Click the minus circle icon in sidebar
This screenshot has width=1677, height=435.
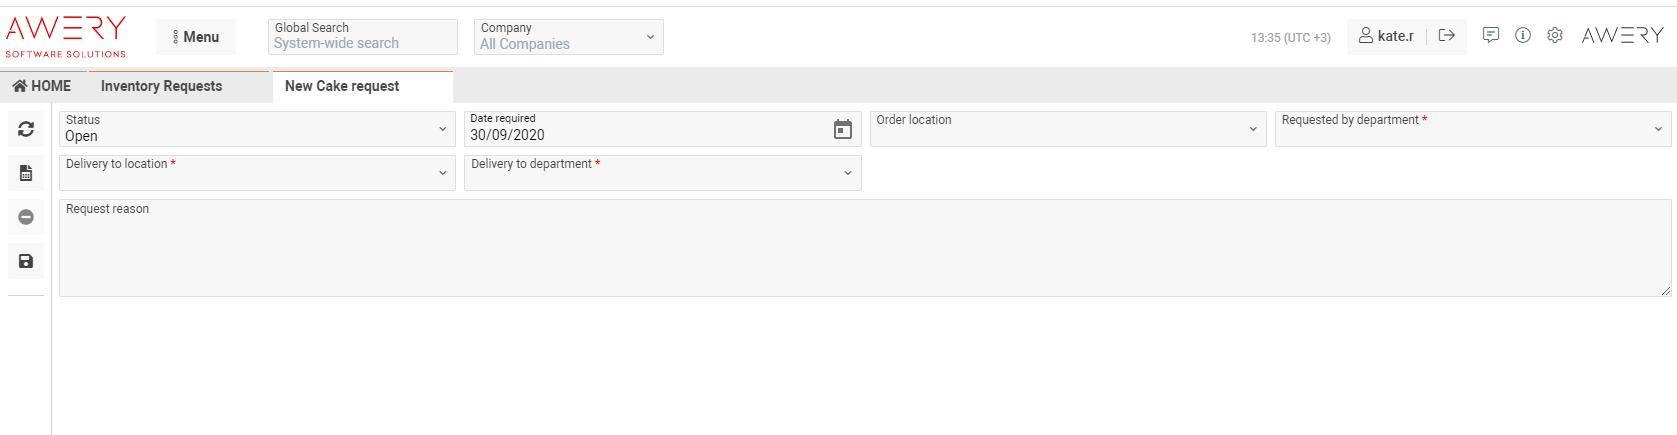pyautogui.click(x=26, y=217)
